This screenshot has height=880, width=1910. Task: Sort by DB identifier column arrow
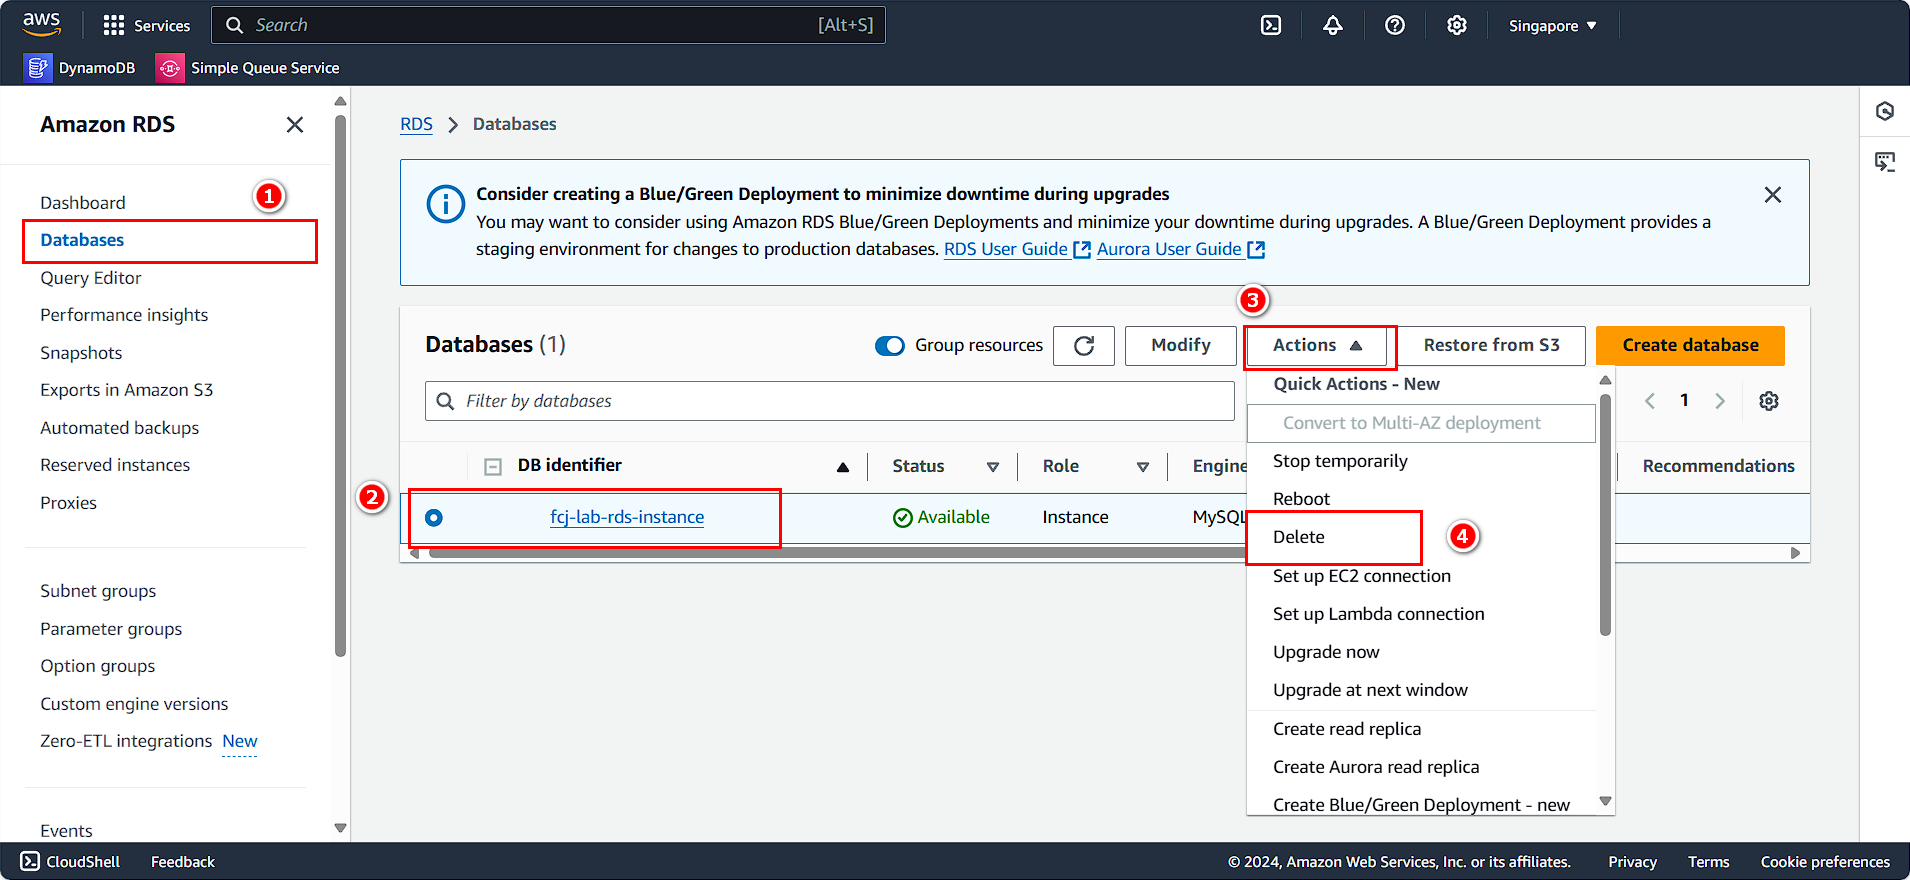[843, 467]
